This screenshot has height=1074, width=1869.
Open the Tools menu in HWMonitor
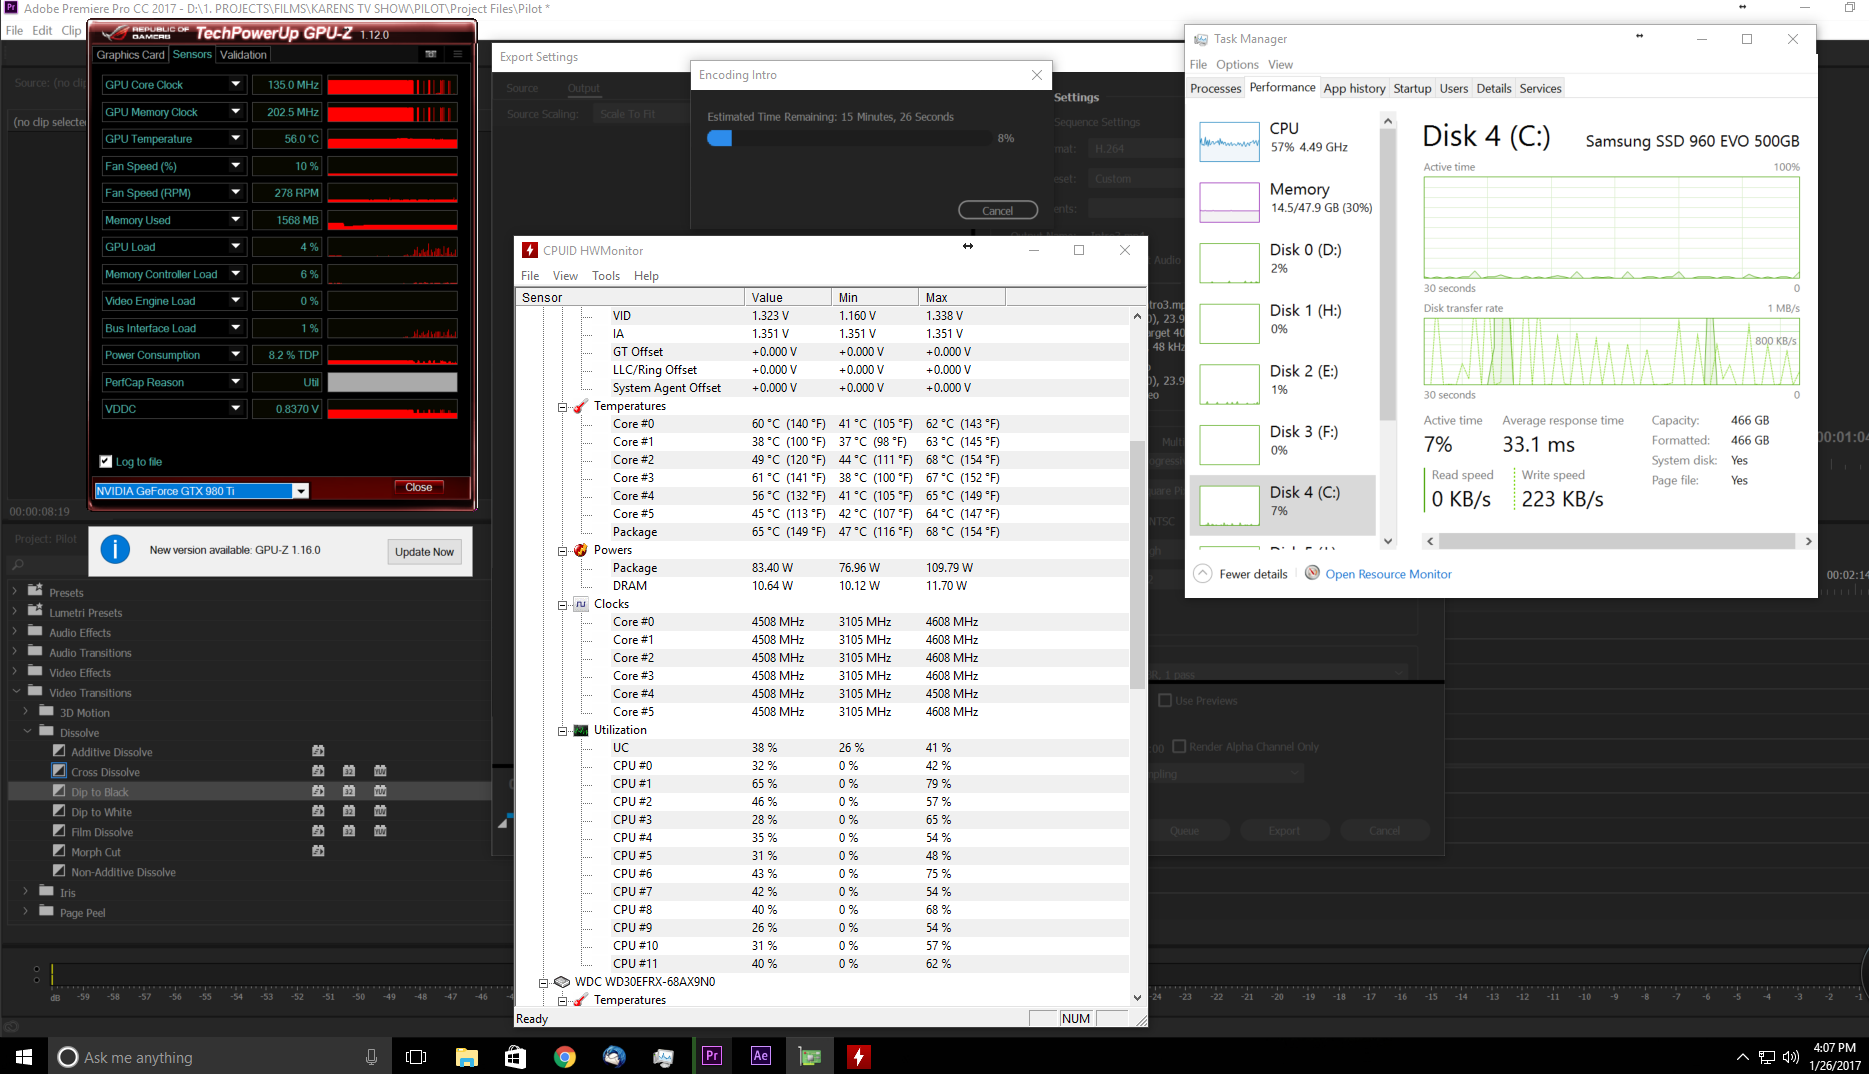[x=606, y=275]
